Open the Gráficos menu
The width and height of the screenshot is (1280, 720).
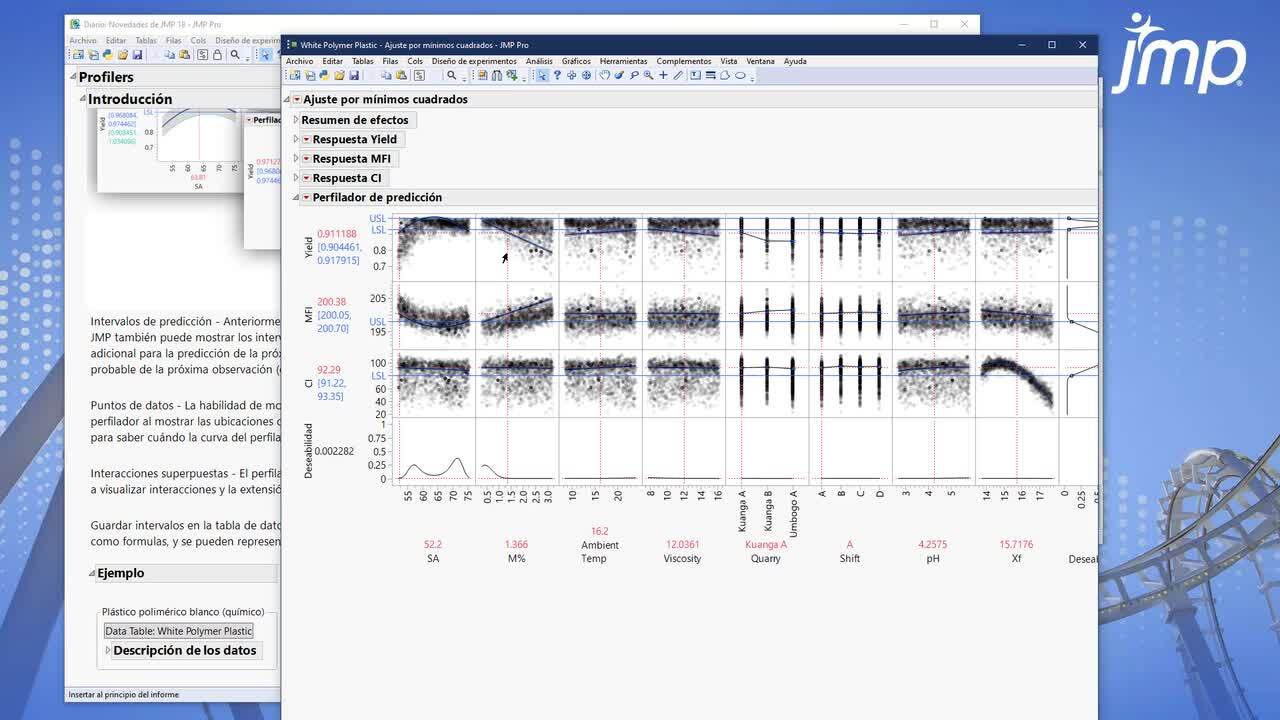coord(576,61)
